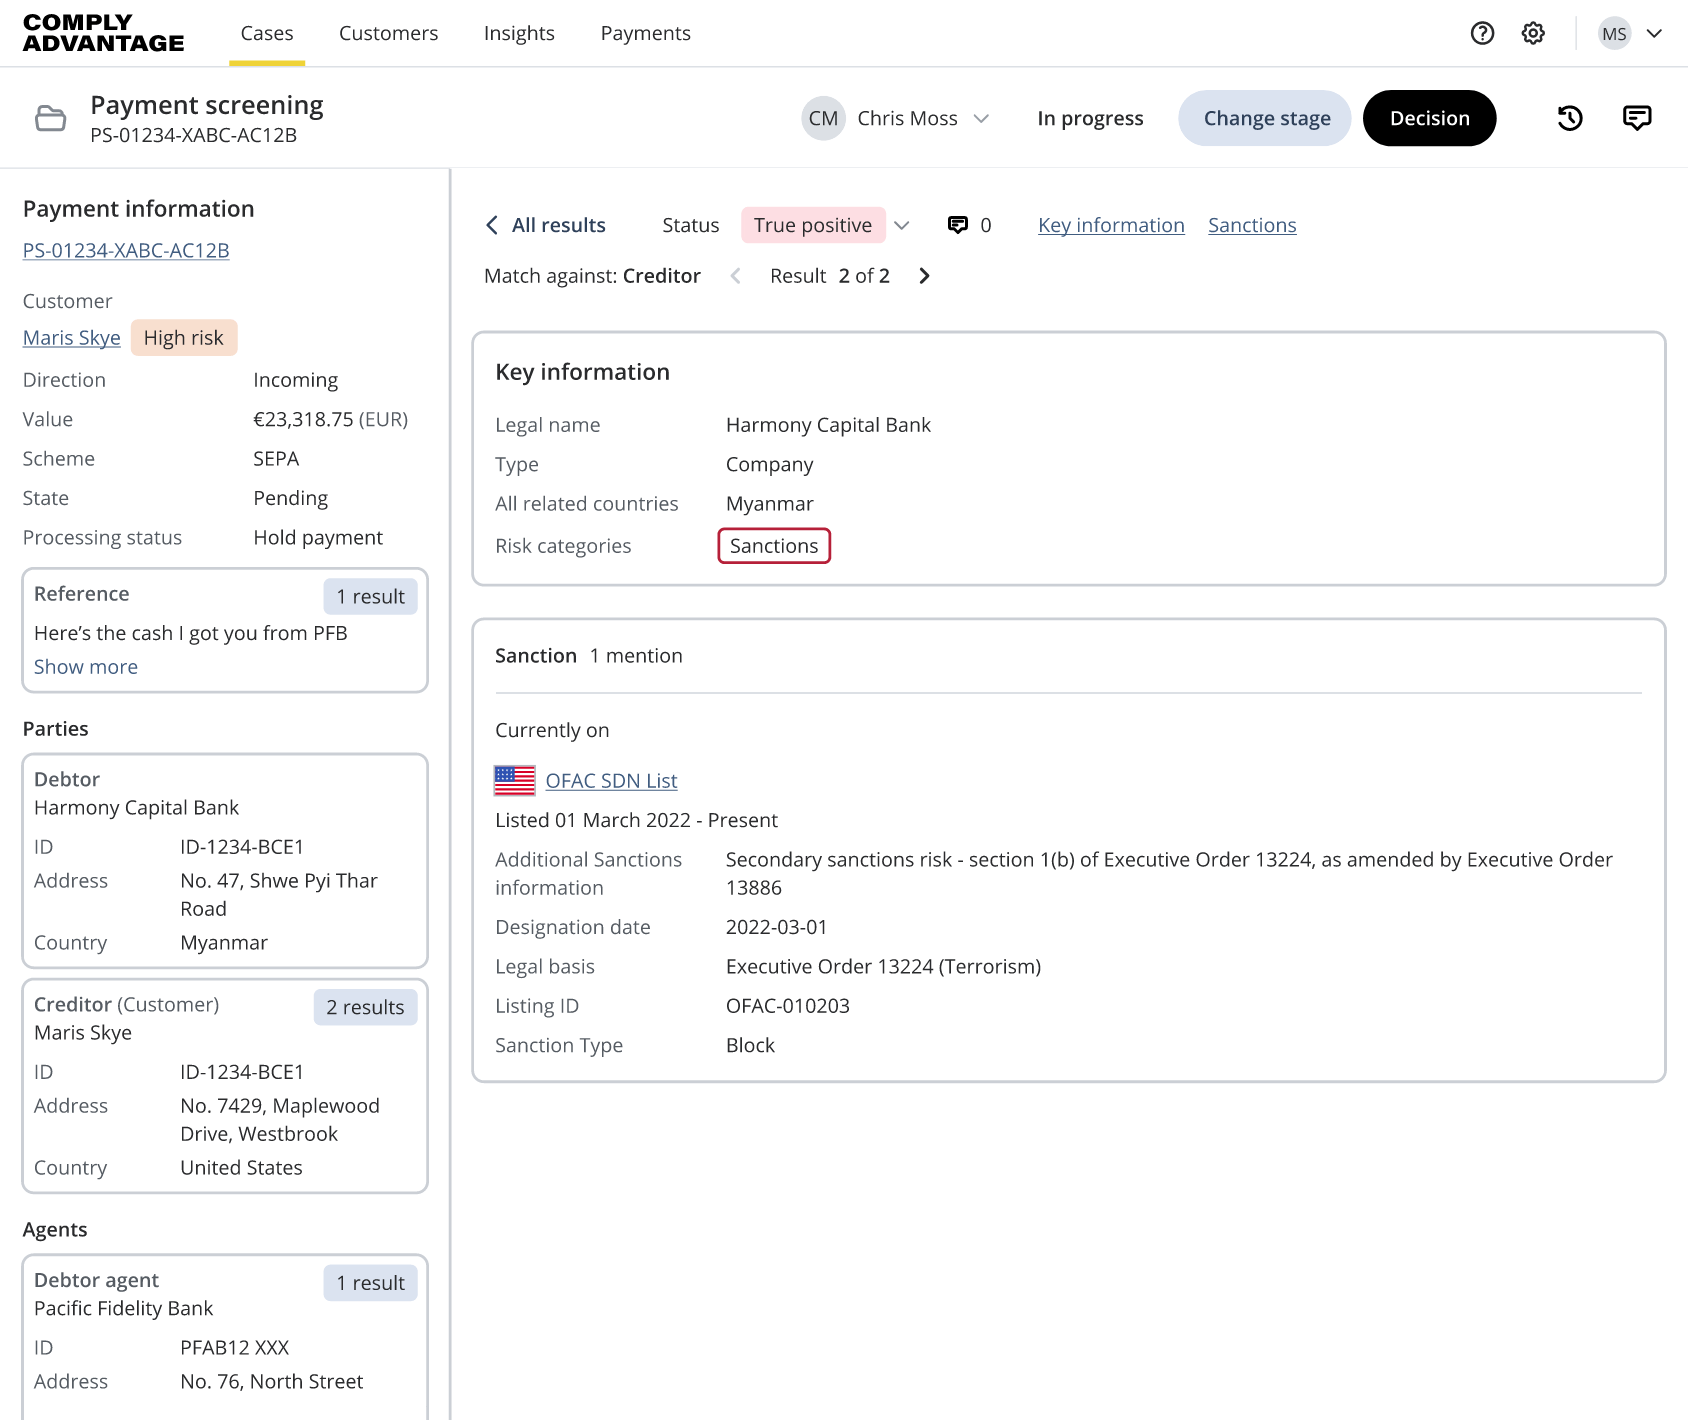This screenshot has width=1688, height=1420.
Task: Click Executive Order 13224 (Terrorism) text
Action: click(x=883, y=967)
